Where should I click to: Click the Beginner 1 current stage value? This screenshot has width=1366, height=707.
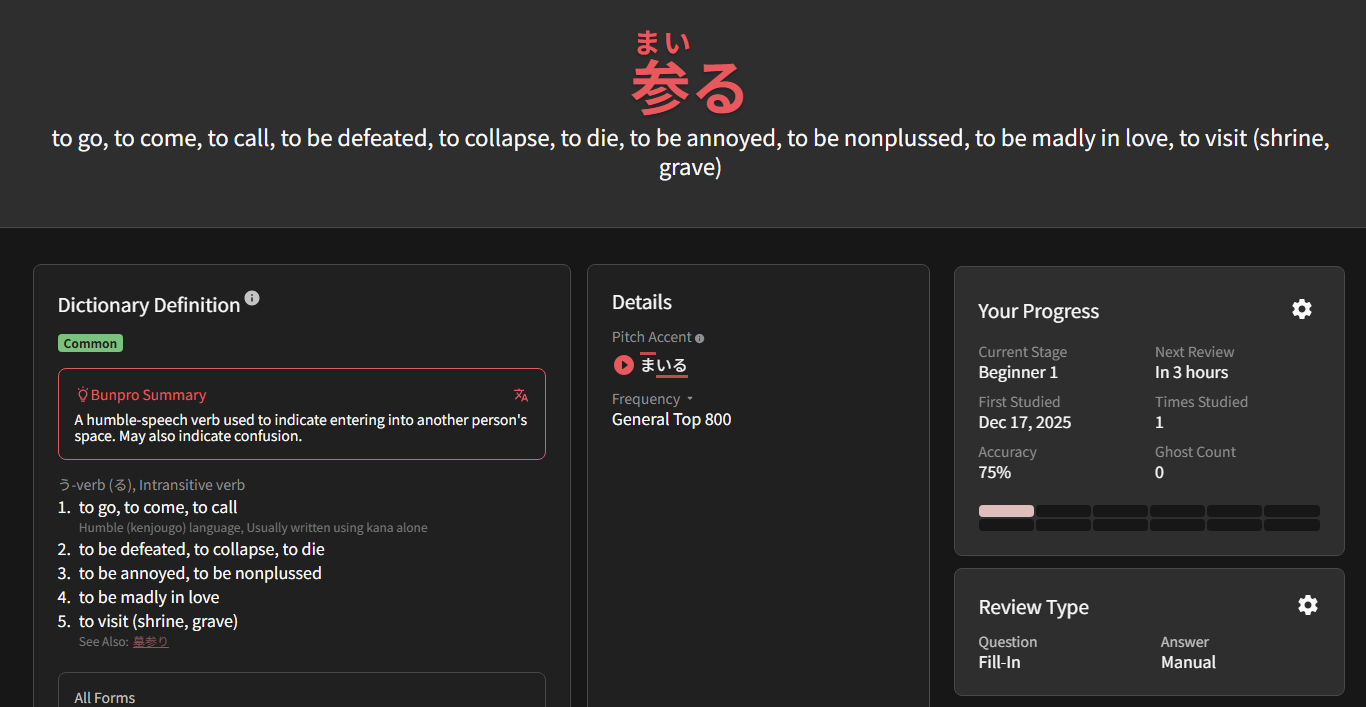click(1018, 373)
